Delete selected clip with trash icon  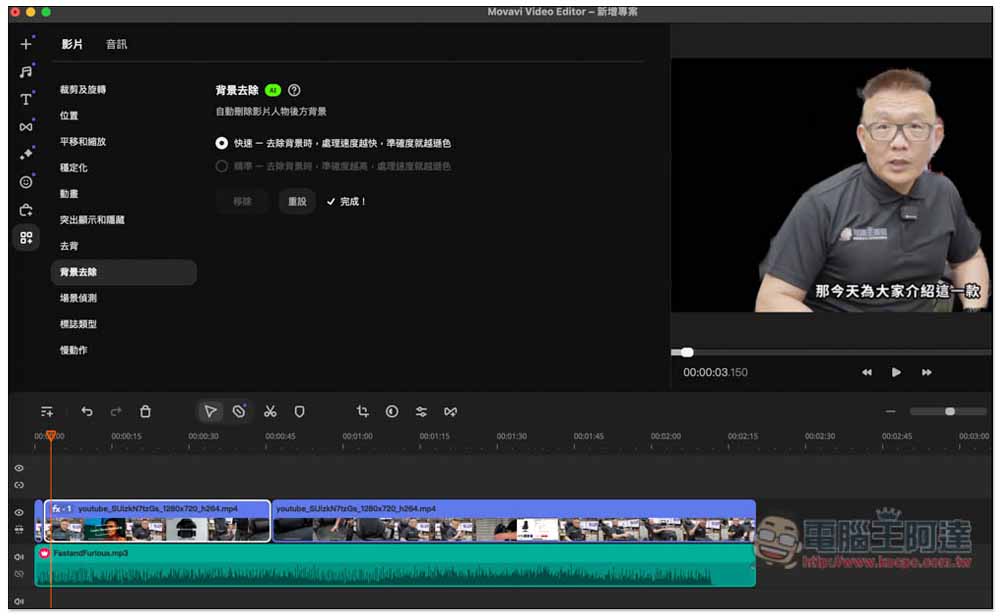[x=145, y=412]
